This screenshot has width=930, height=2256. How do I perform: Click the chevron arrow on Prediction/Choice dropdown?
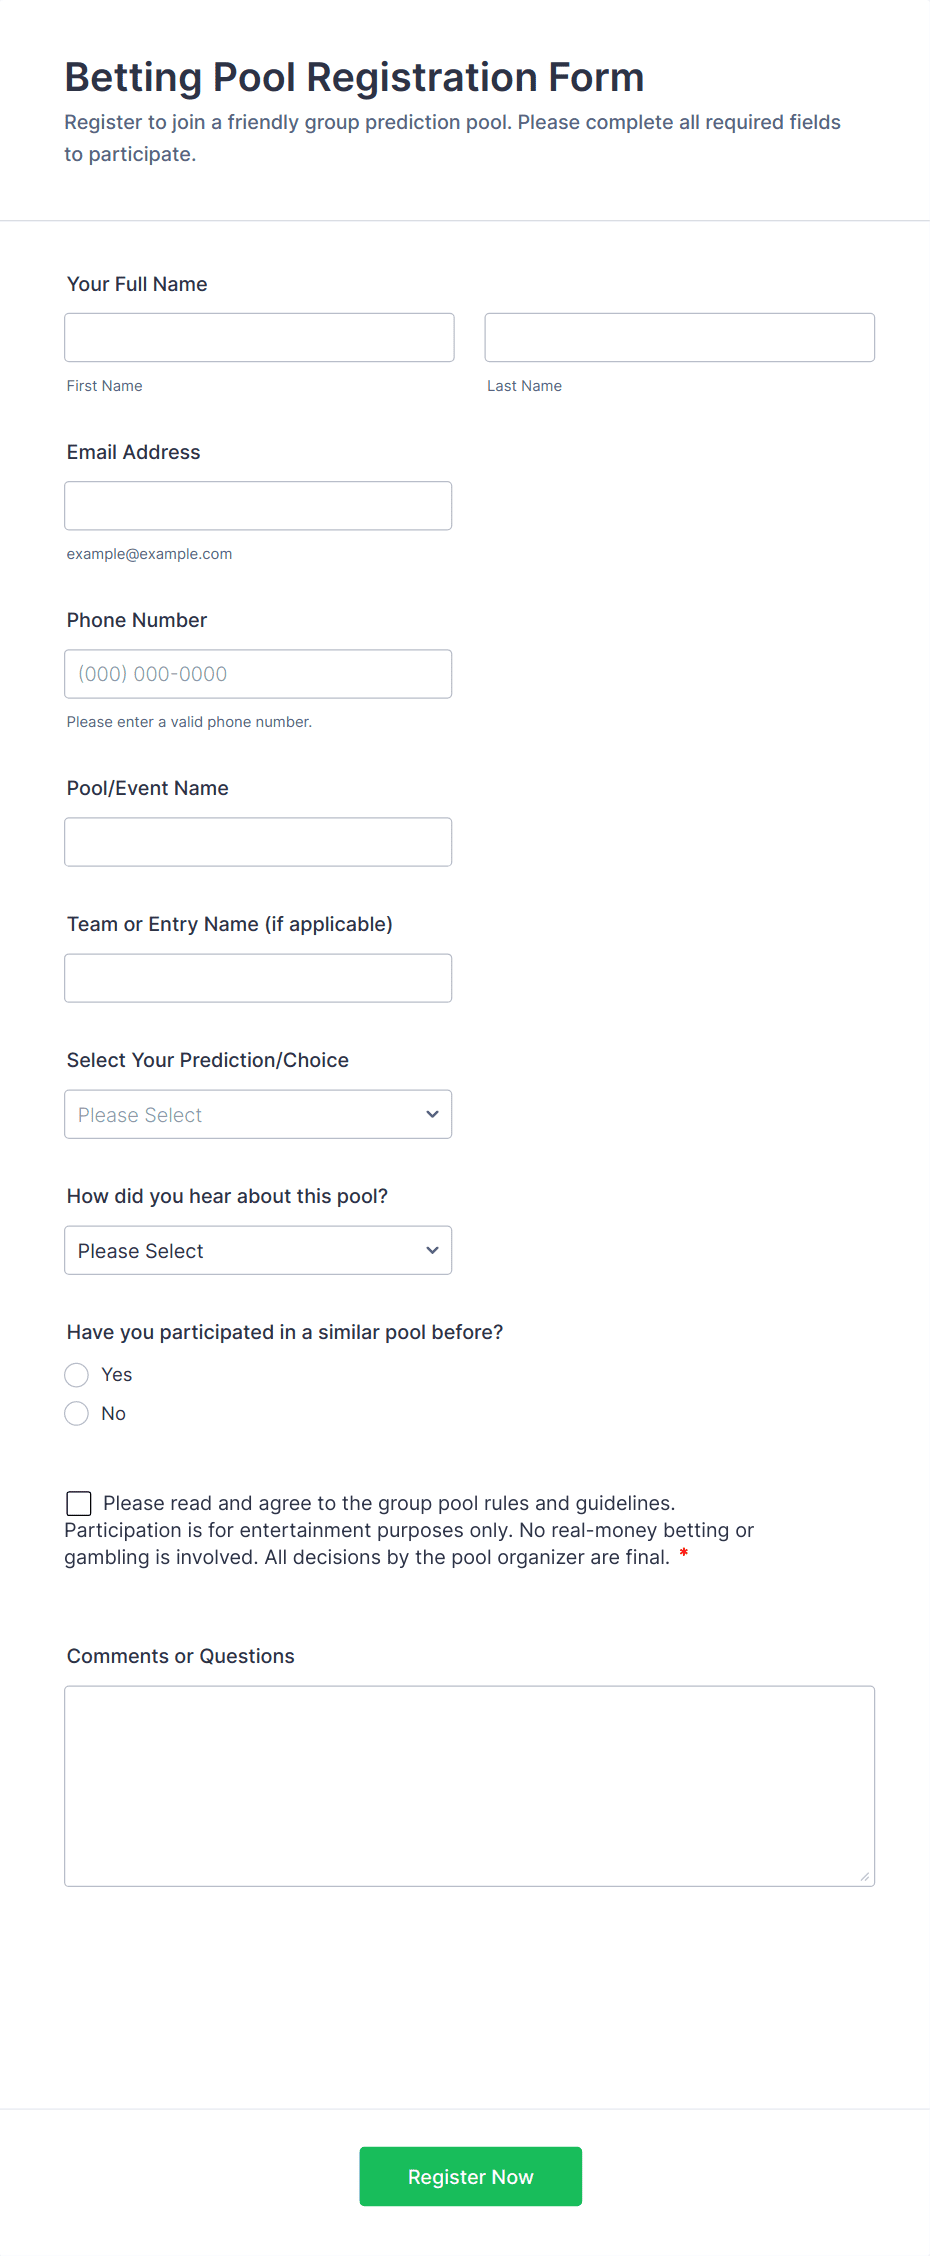pyautogui.click(x=432, y=1114)
